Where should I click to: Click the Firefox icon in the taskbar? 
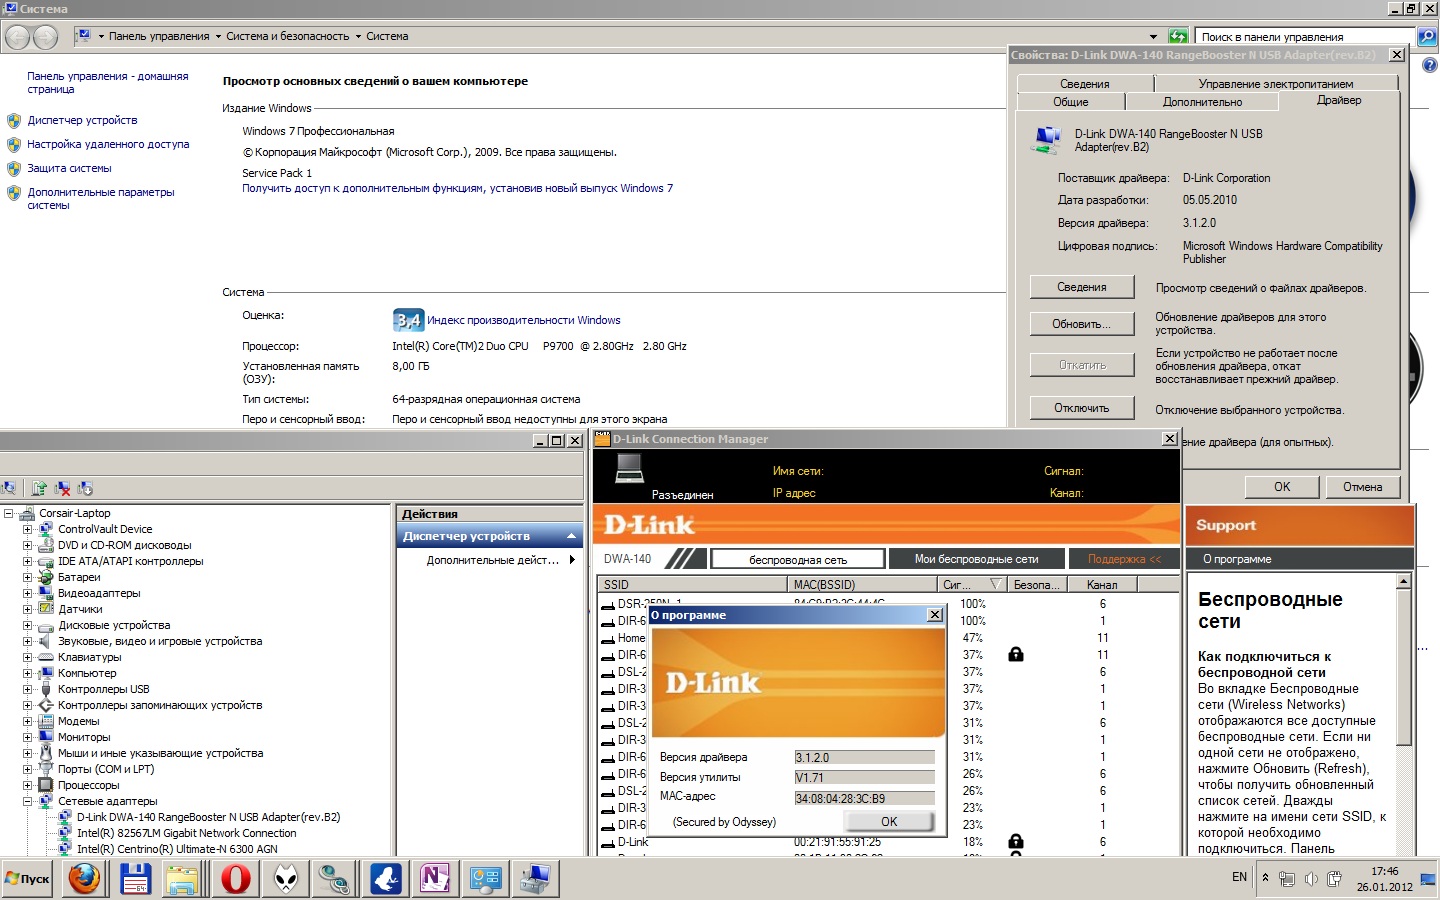(85, 879)
